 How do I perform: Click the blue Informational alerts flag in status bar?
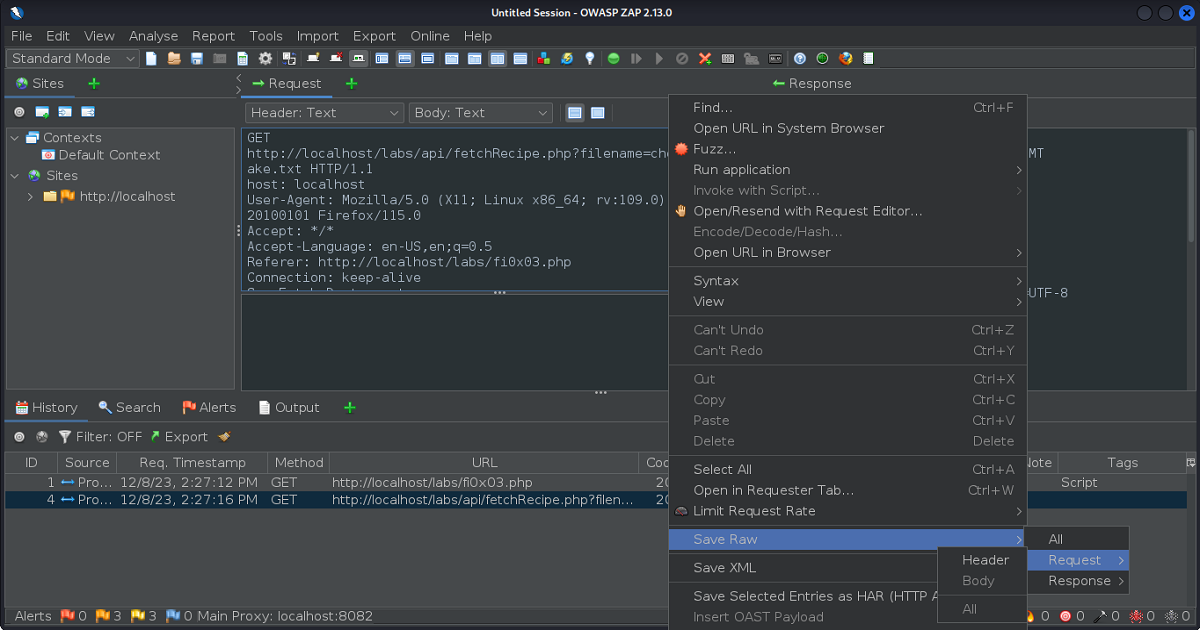click(x=172, y=616)
